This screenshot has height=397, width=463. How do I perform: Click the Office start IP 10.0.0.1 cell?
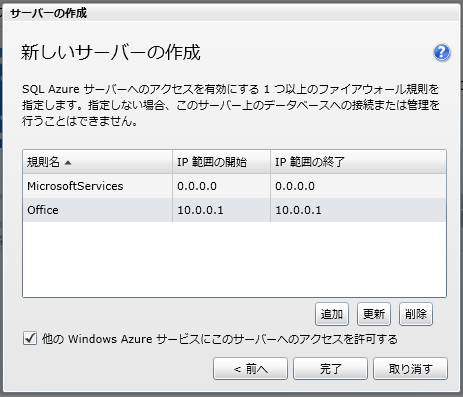click(x=221, y=210)
